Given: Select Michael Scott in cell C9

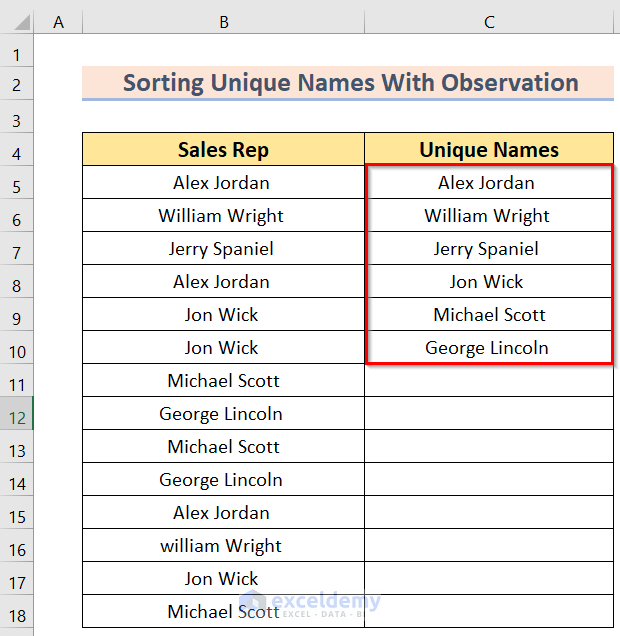Looking at the screenshot, I should [488, 315].
